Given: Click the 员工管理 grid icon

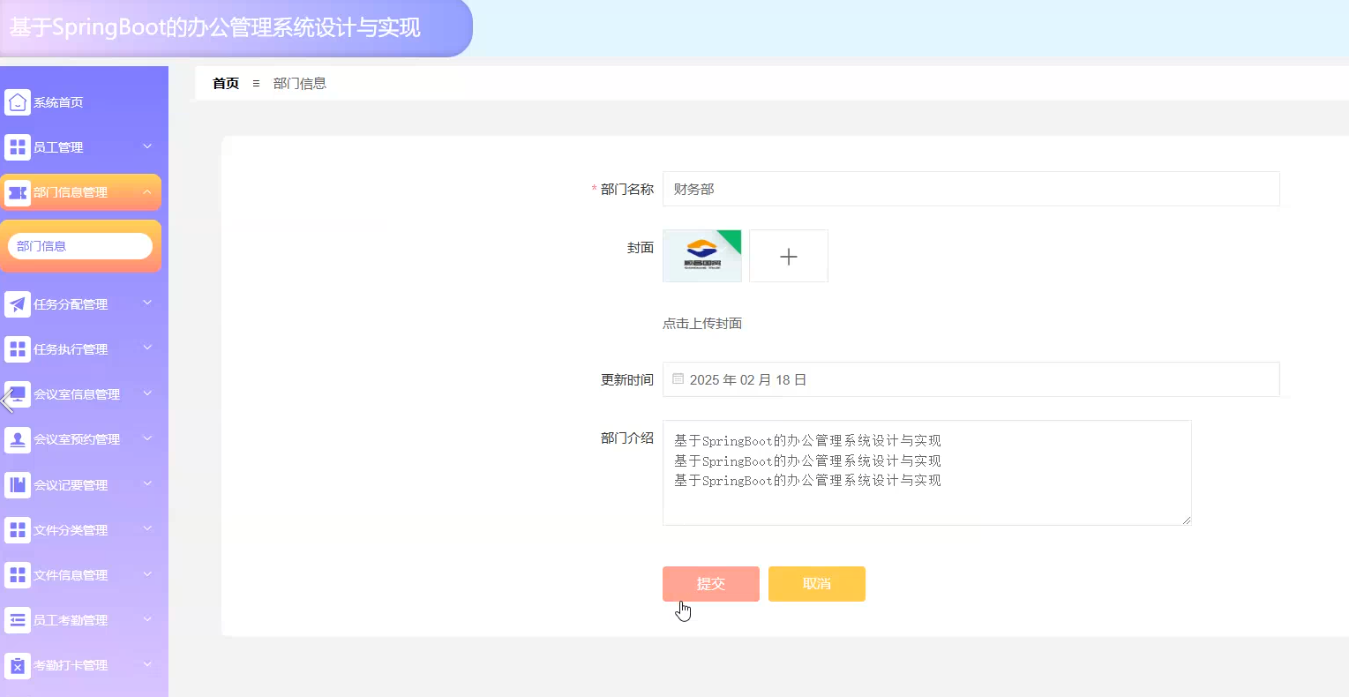Looking at the screenshot, I should pyautogui.click(x=17, y=148).
